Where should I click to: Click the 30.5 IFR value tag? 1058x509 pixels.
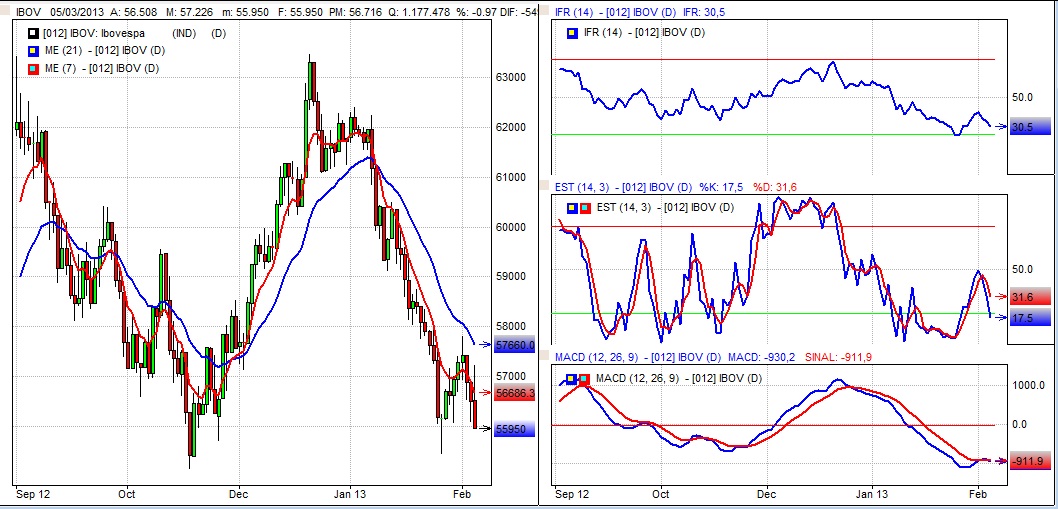[x=1029, y=127]
